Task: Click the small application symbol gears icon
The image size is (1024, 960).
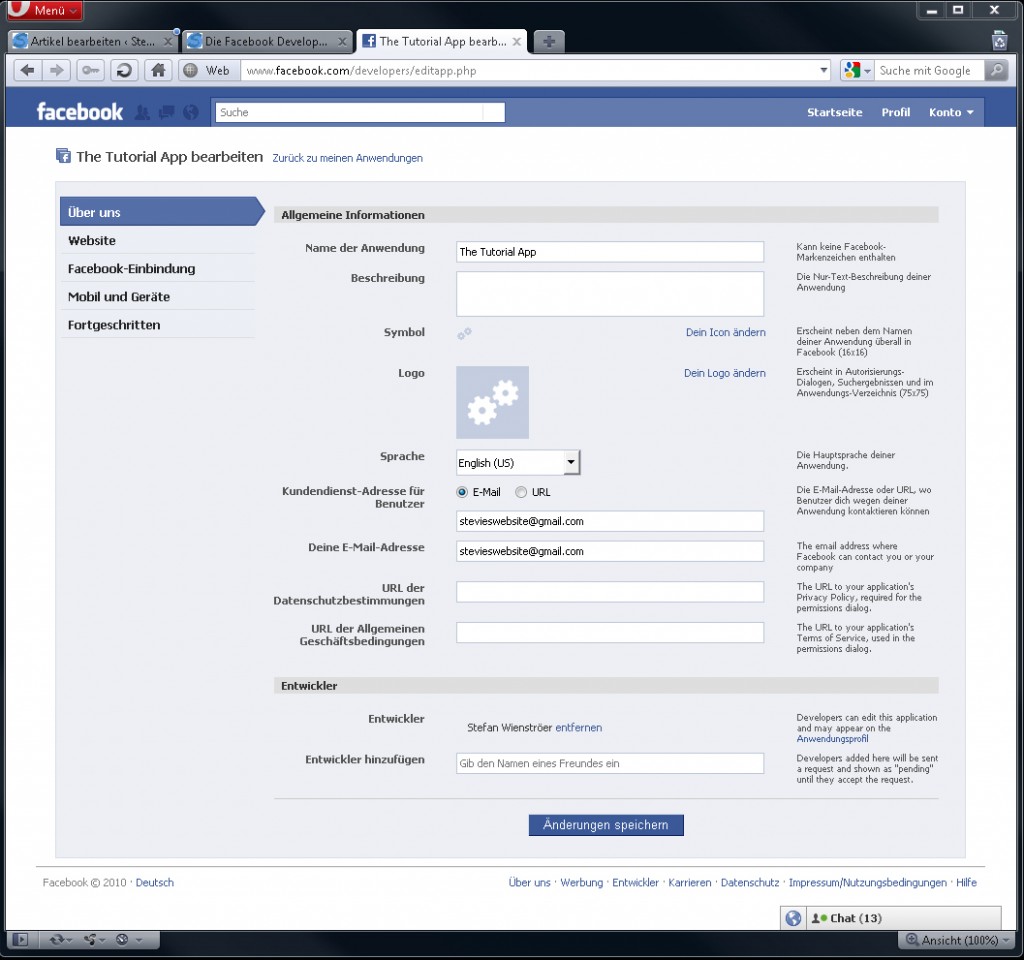Action: tap(464, 333)
